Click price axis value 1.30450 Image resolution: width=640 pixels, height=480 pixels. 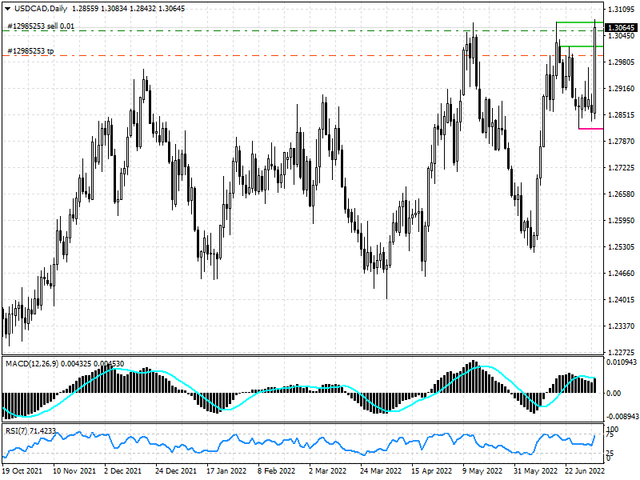pyautogui.click(x=621, y=36)
